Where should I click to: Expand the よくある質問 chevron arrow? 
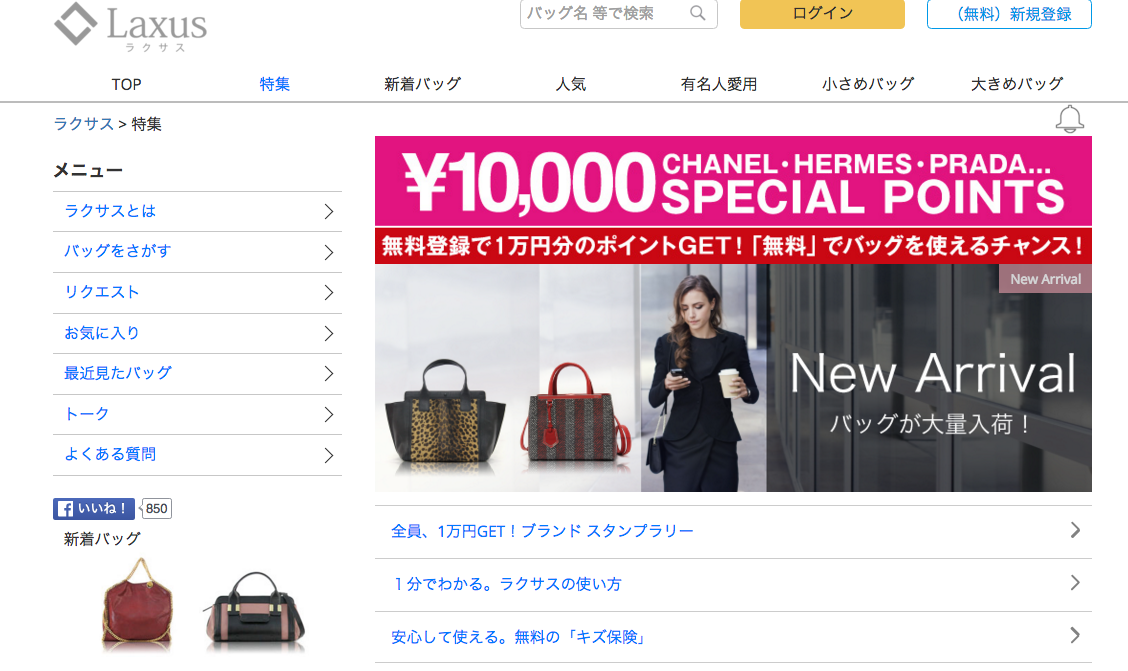point(329,455)
